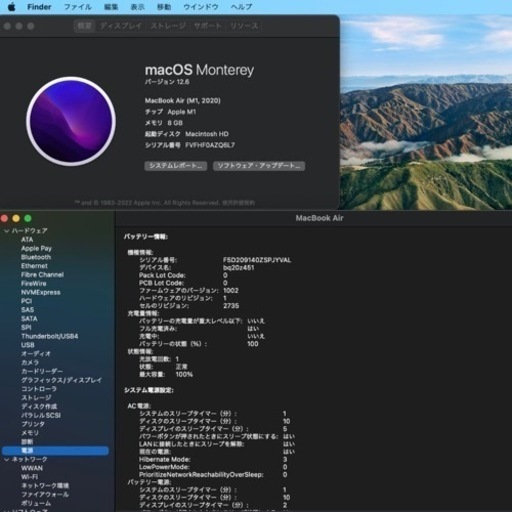Select Wi-Fi under network section

(29, 477)
